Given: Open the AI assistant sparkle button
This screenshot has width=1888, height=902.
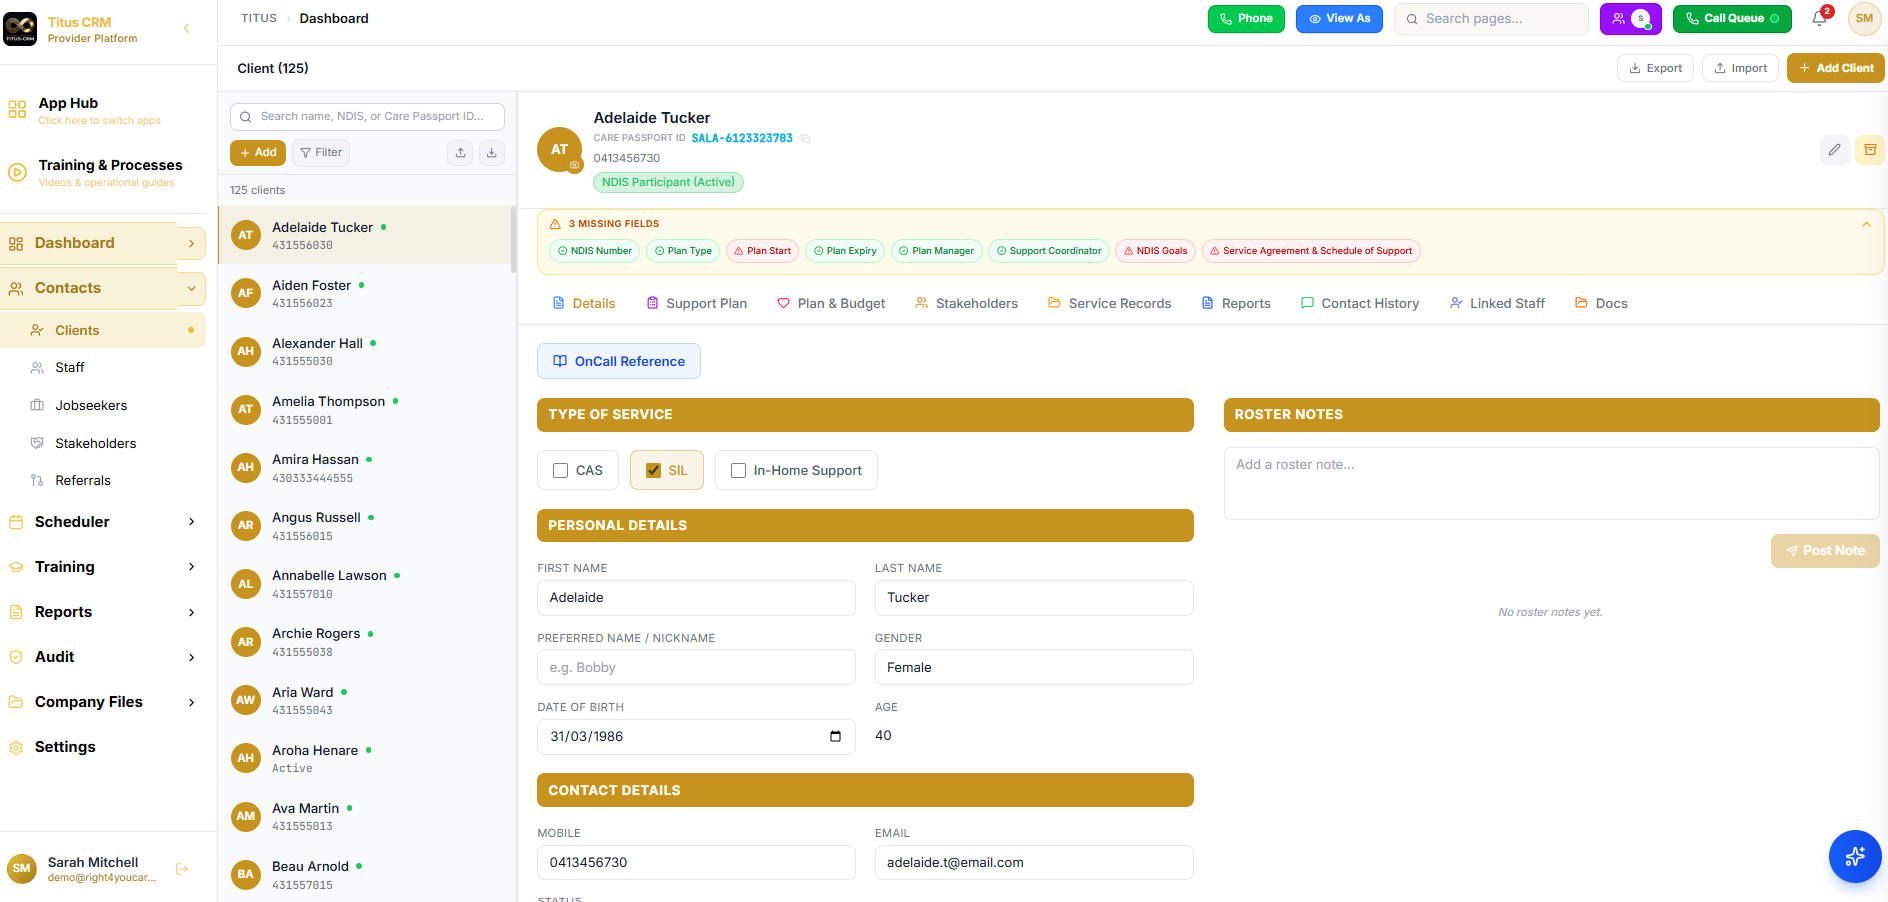Looking at the screenshot, I should [1855, 857].
